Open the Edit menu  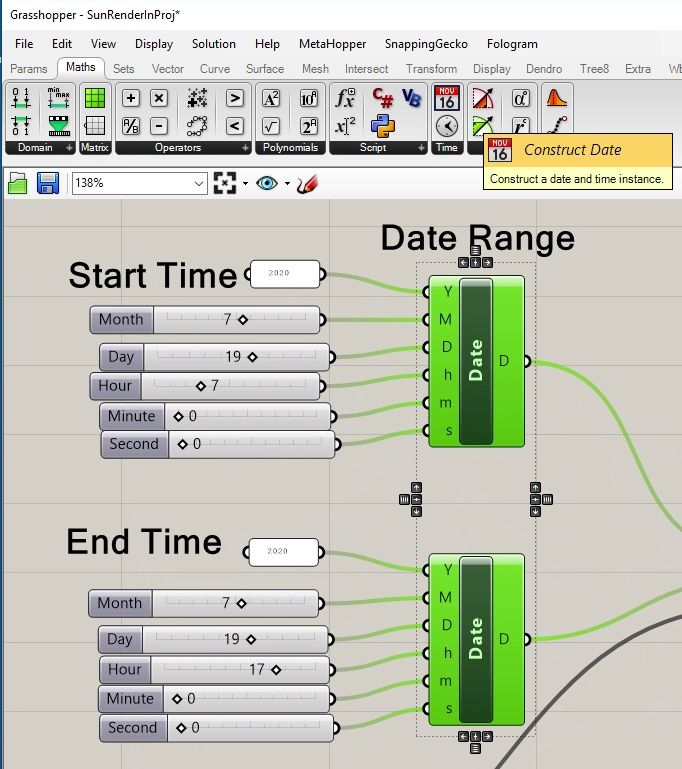62,44
